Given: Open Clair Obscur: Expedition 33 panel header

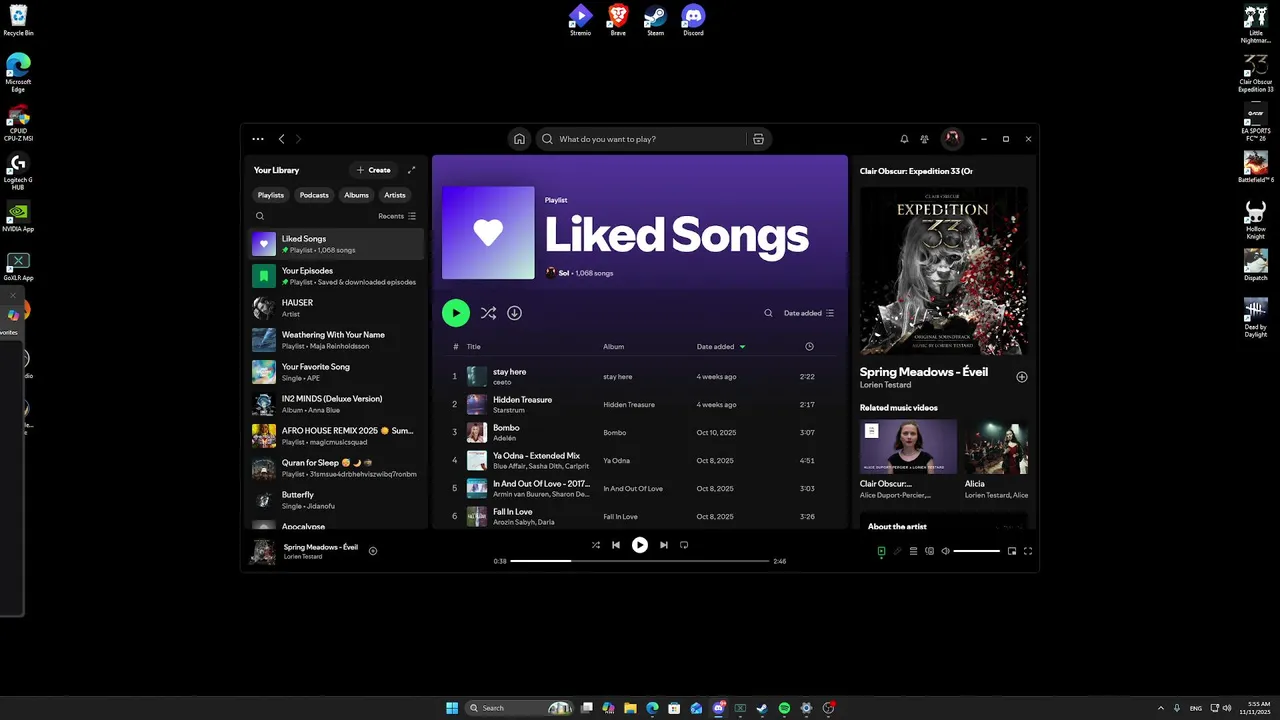Looking at the screenshot, I should 916,171.
